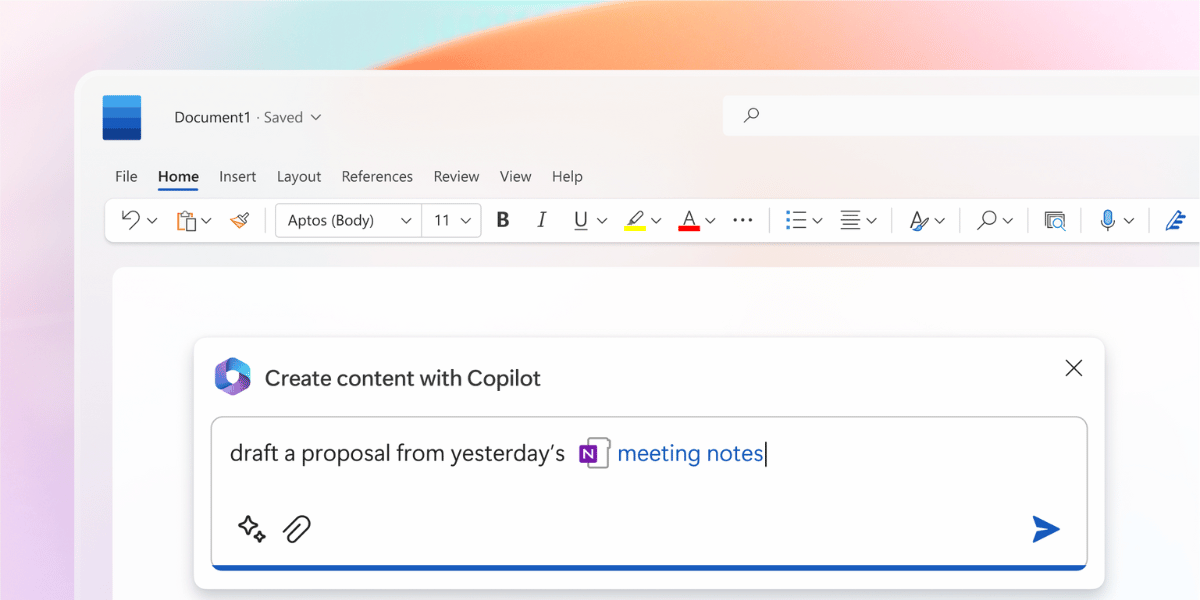Open the Insert tab

(238, 176)
